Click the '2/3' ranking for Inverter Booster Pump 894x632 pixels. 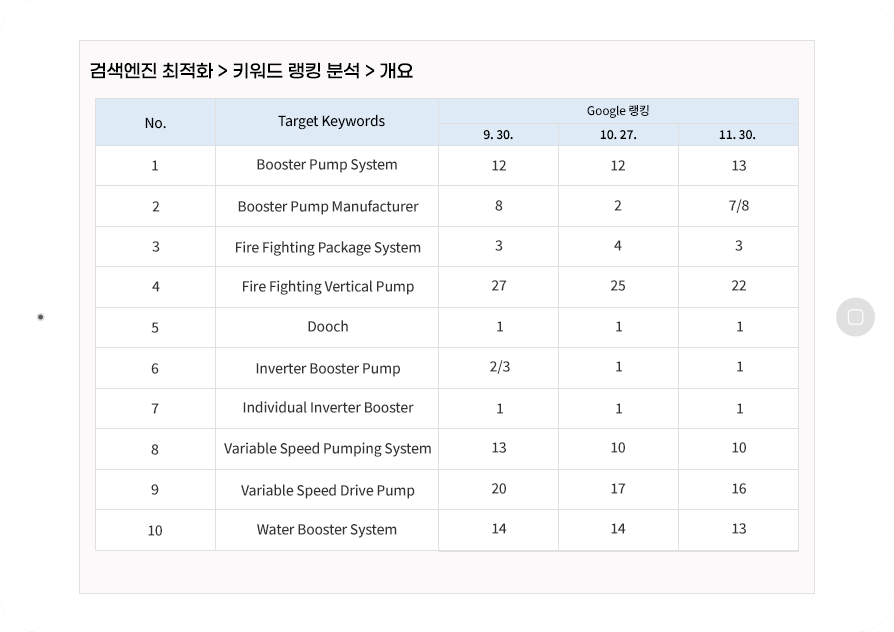pyautogui.click(x=500, y=366)
